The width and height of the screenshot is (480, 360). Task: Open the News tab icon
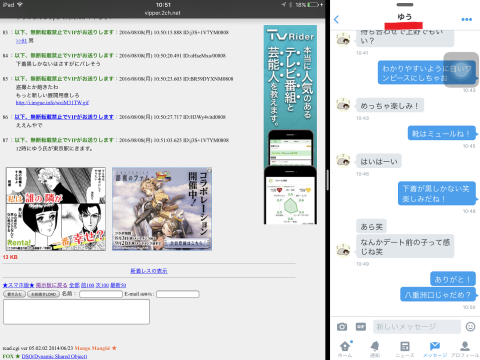pyautogui.click(x=405, y=349)
